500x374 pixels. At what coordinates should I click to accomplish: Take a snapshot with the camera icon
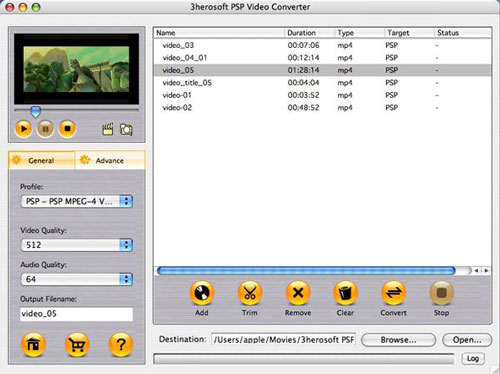tap(126, 130)
